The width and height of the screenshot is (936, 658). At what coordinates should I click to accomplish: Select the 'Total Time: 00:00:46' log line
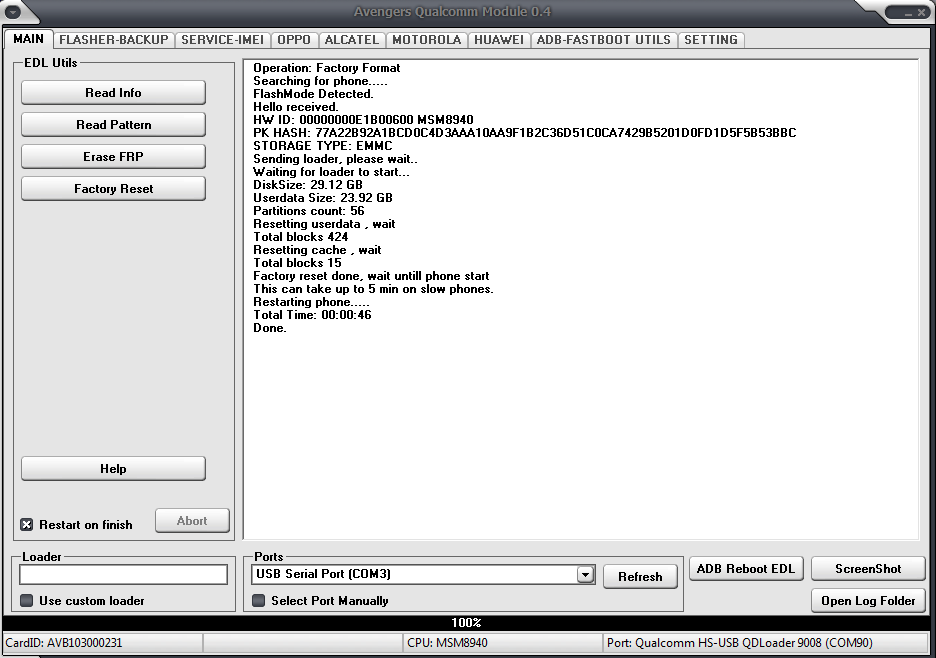[x=312, y=315]
